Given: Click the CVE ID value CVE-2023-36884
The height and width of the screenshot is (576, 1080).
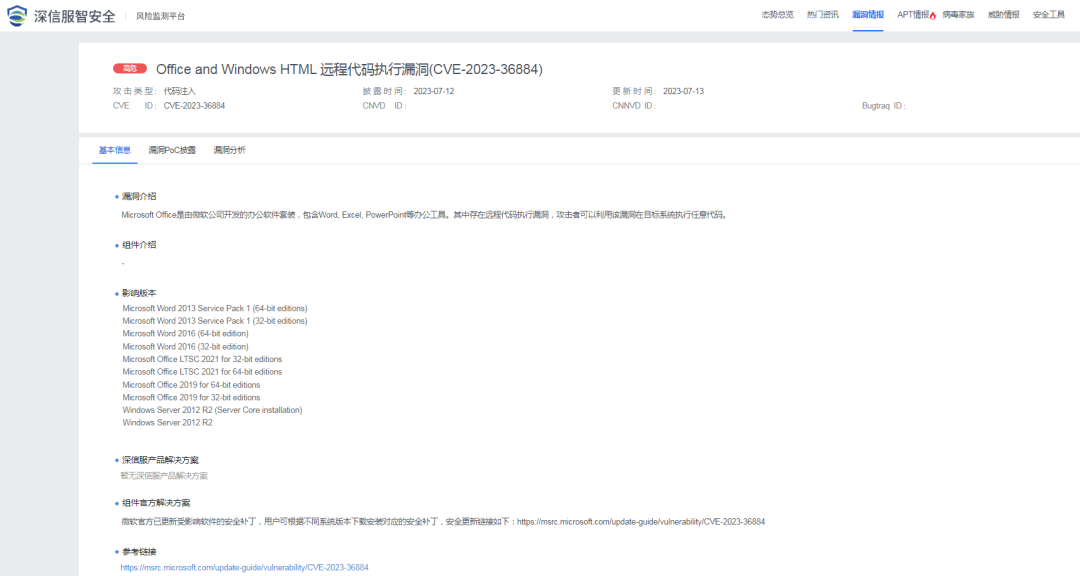Looking at the screenshot, I should (x=194, y=106).
